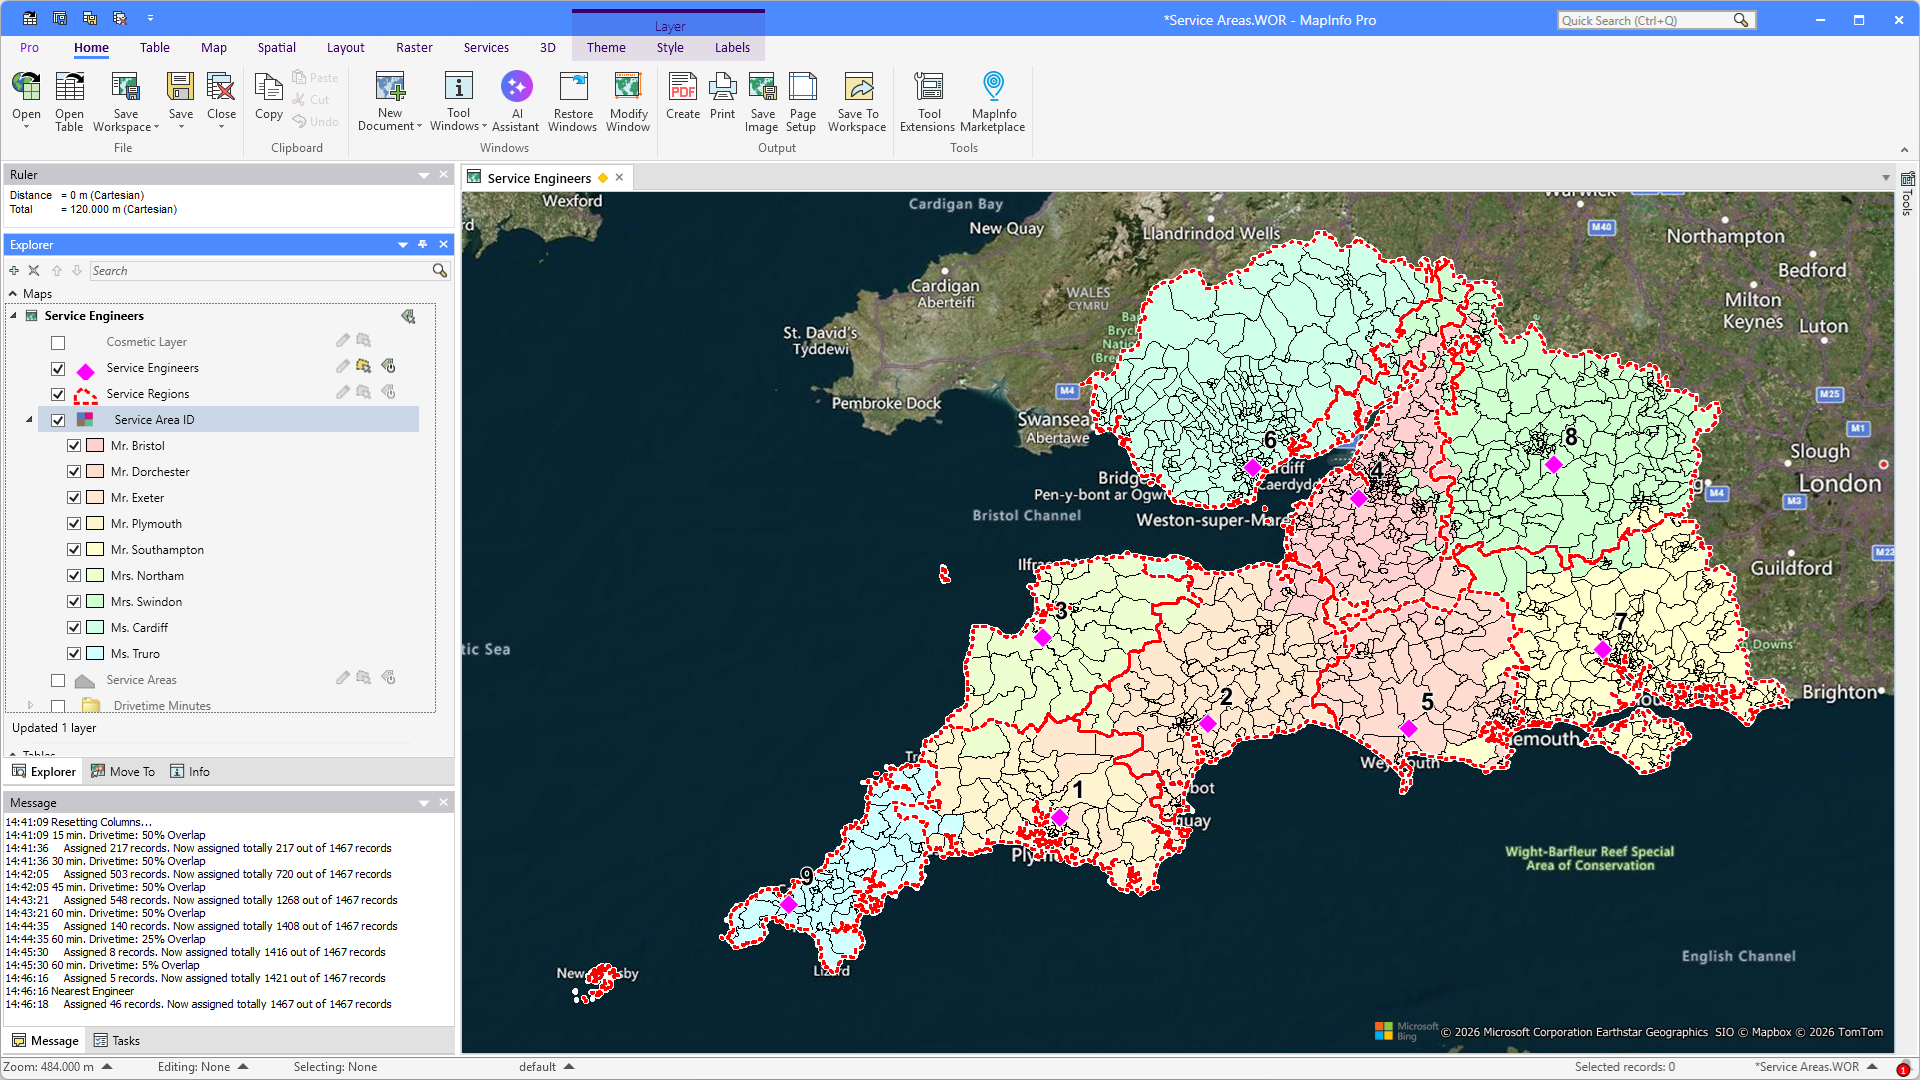The image size is (1920, 1080).
Task: Open the Message panel options dropdown
Action: point(424,803)
